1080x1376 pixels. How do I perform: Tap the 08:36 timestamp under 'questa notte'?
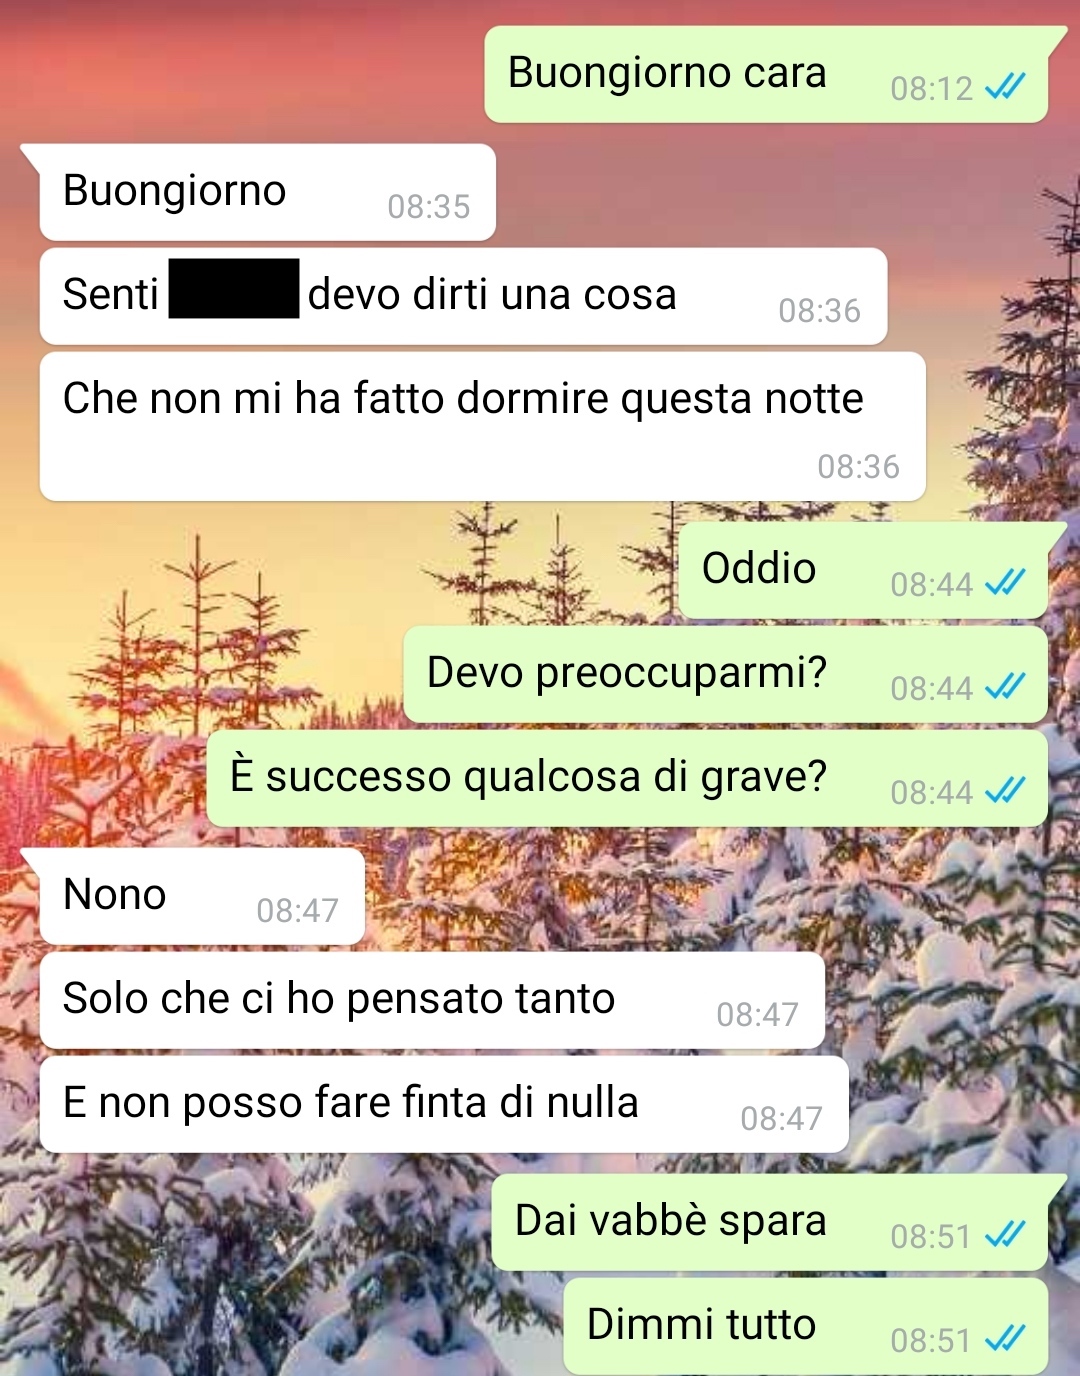(858, 466)
